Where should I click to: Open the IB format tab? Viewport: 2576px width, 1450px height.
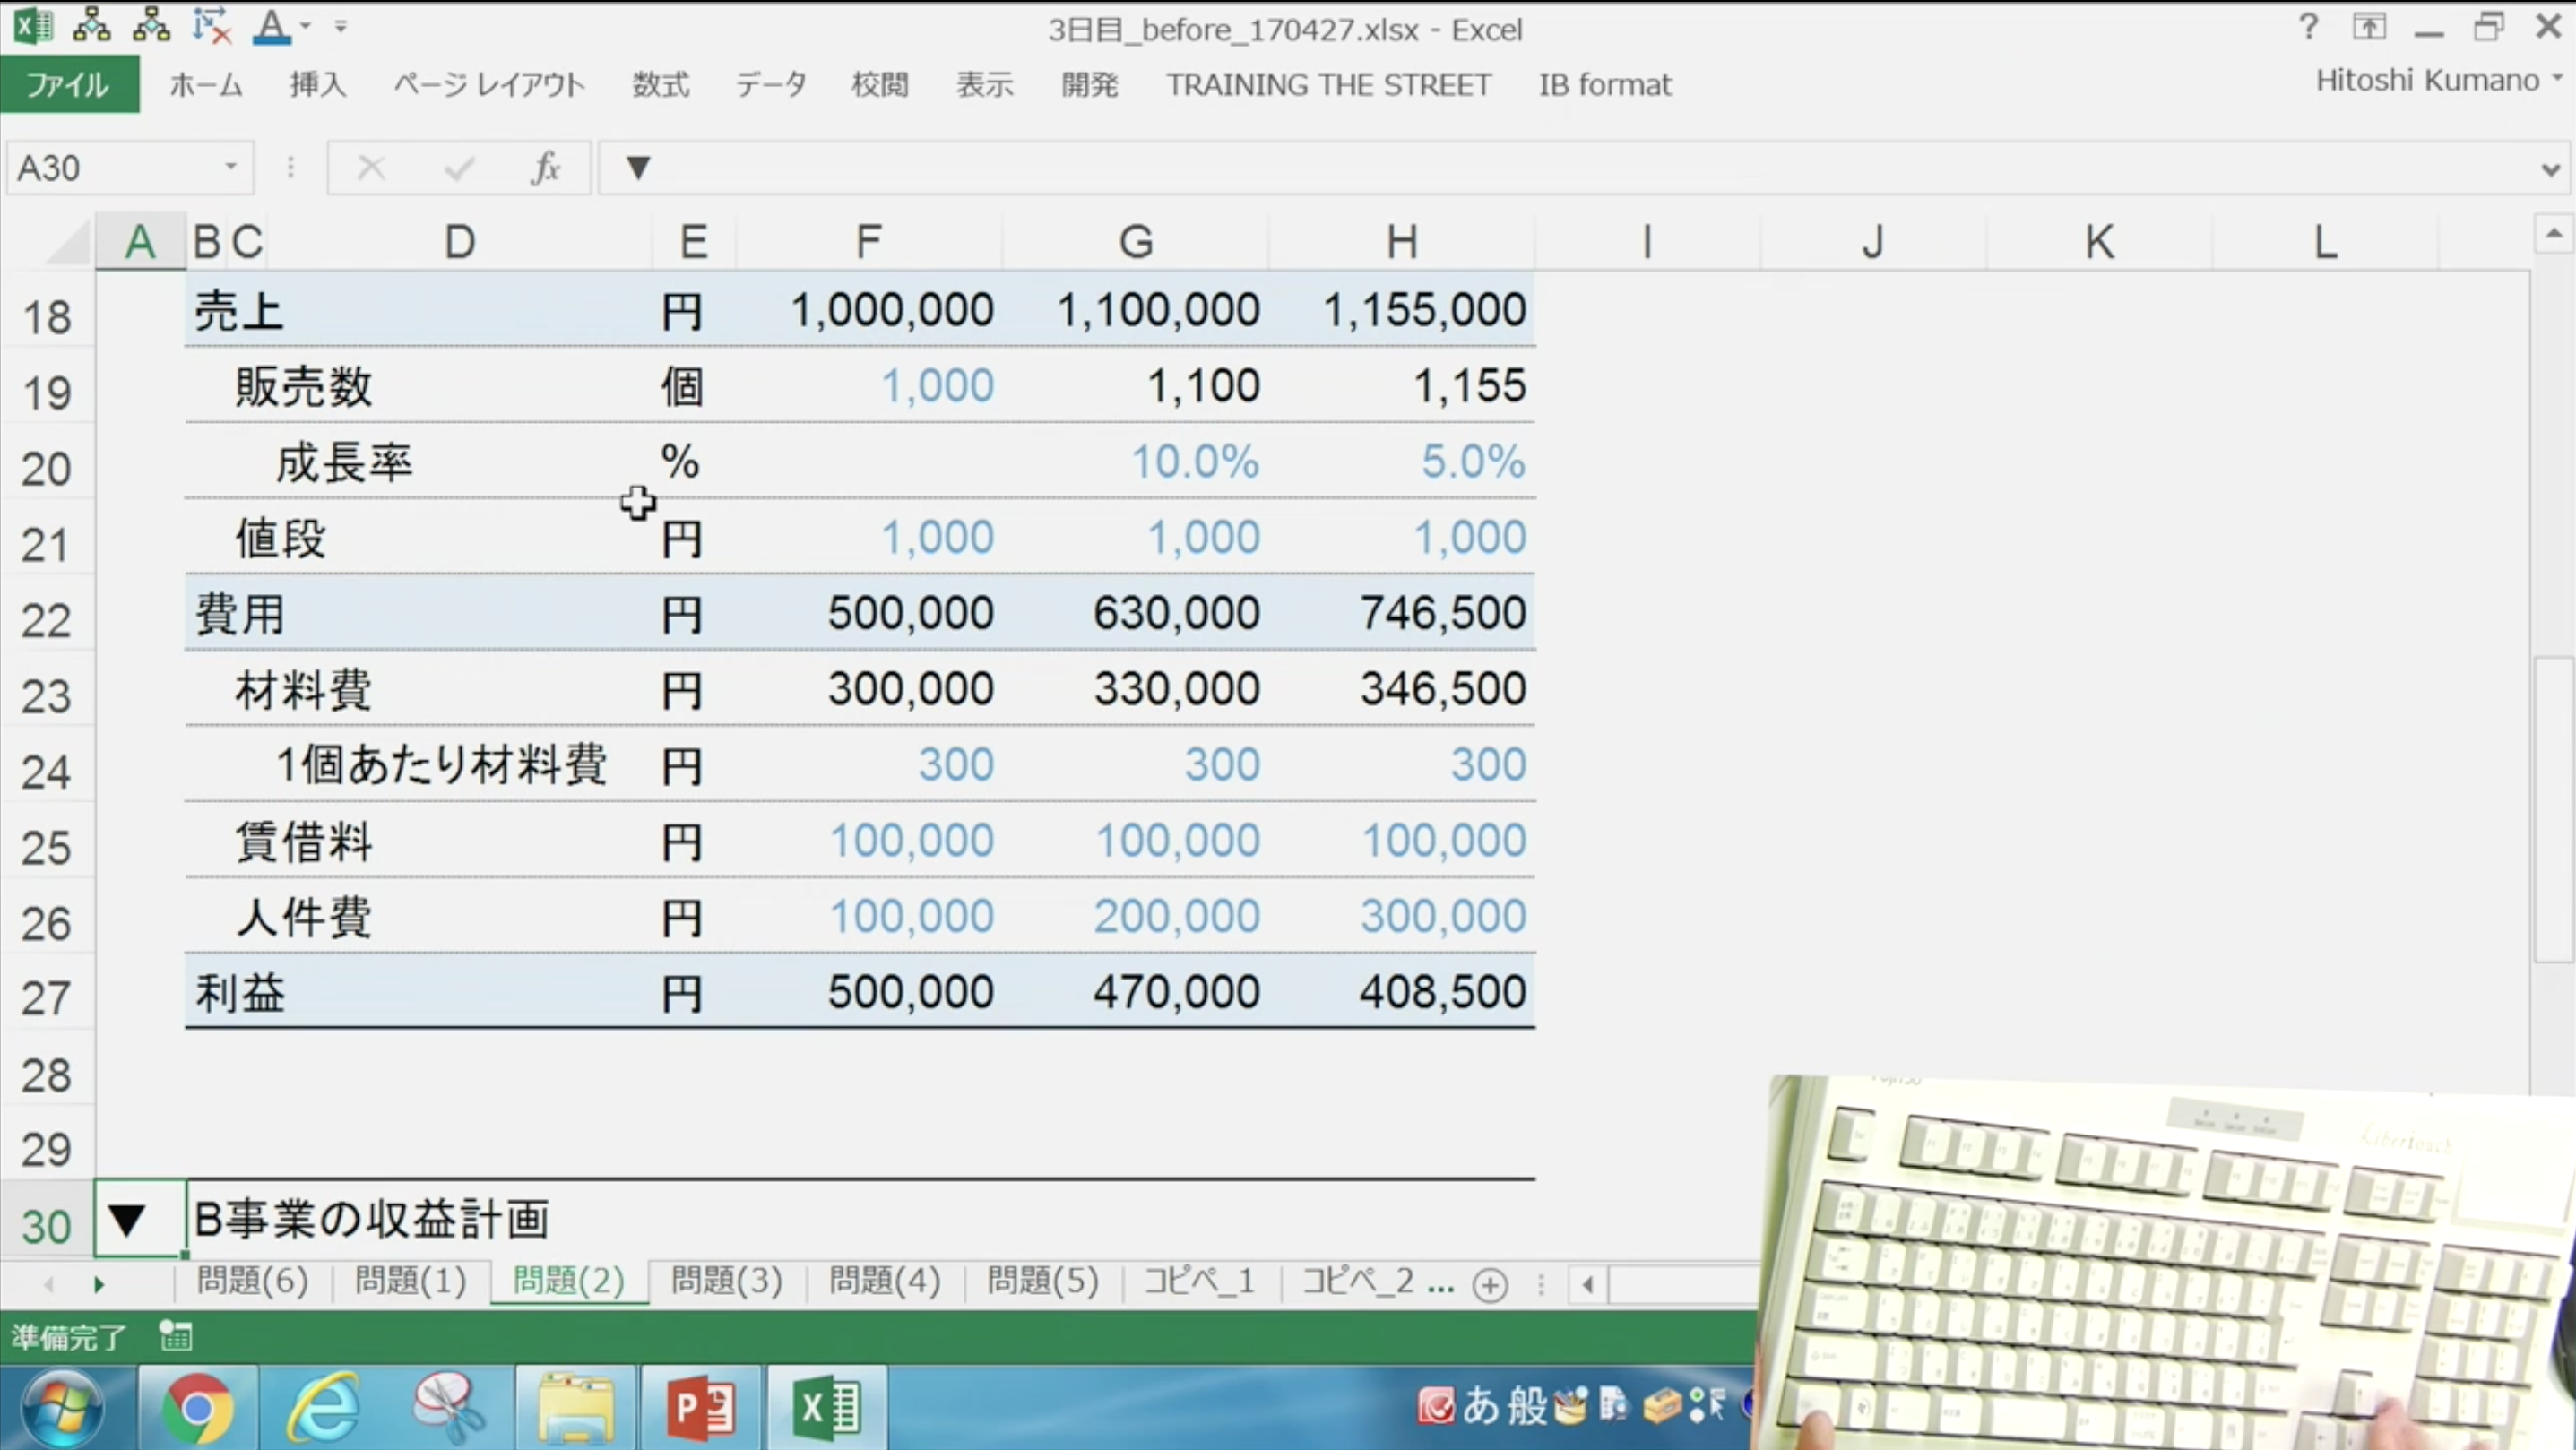1605,85
